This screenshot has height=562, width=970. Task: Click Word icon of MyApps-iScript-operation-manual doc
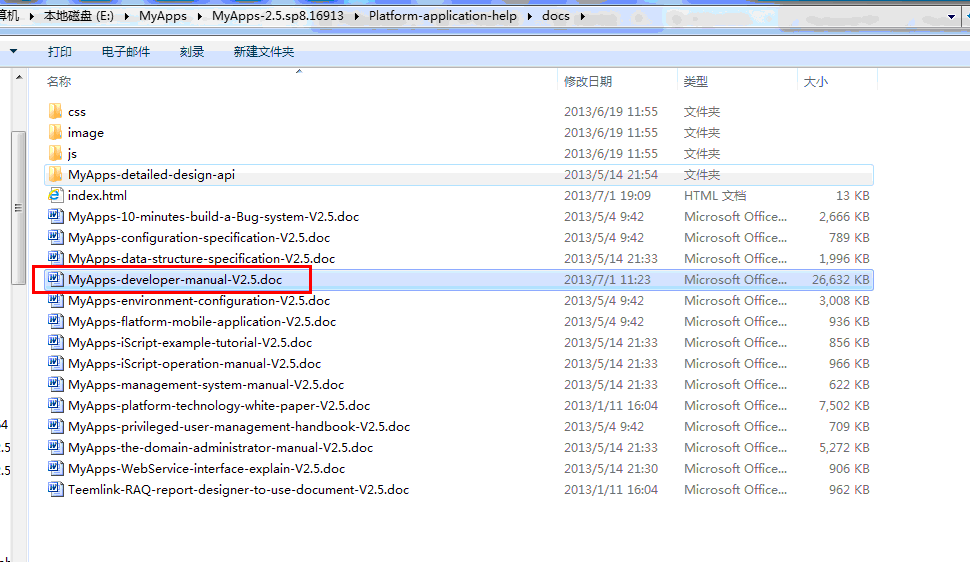pos(56,364)
